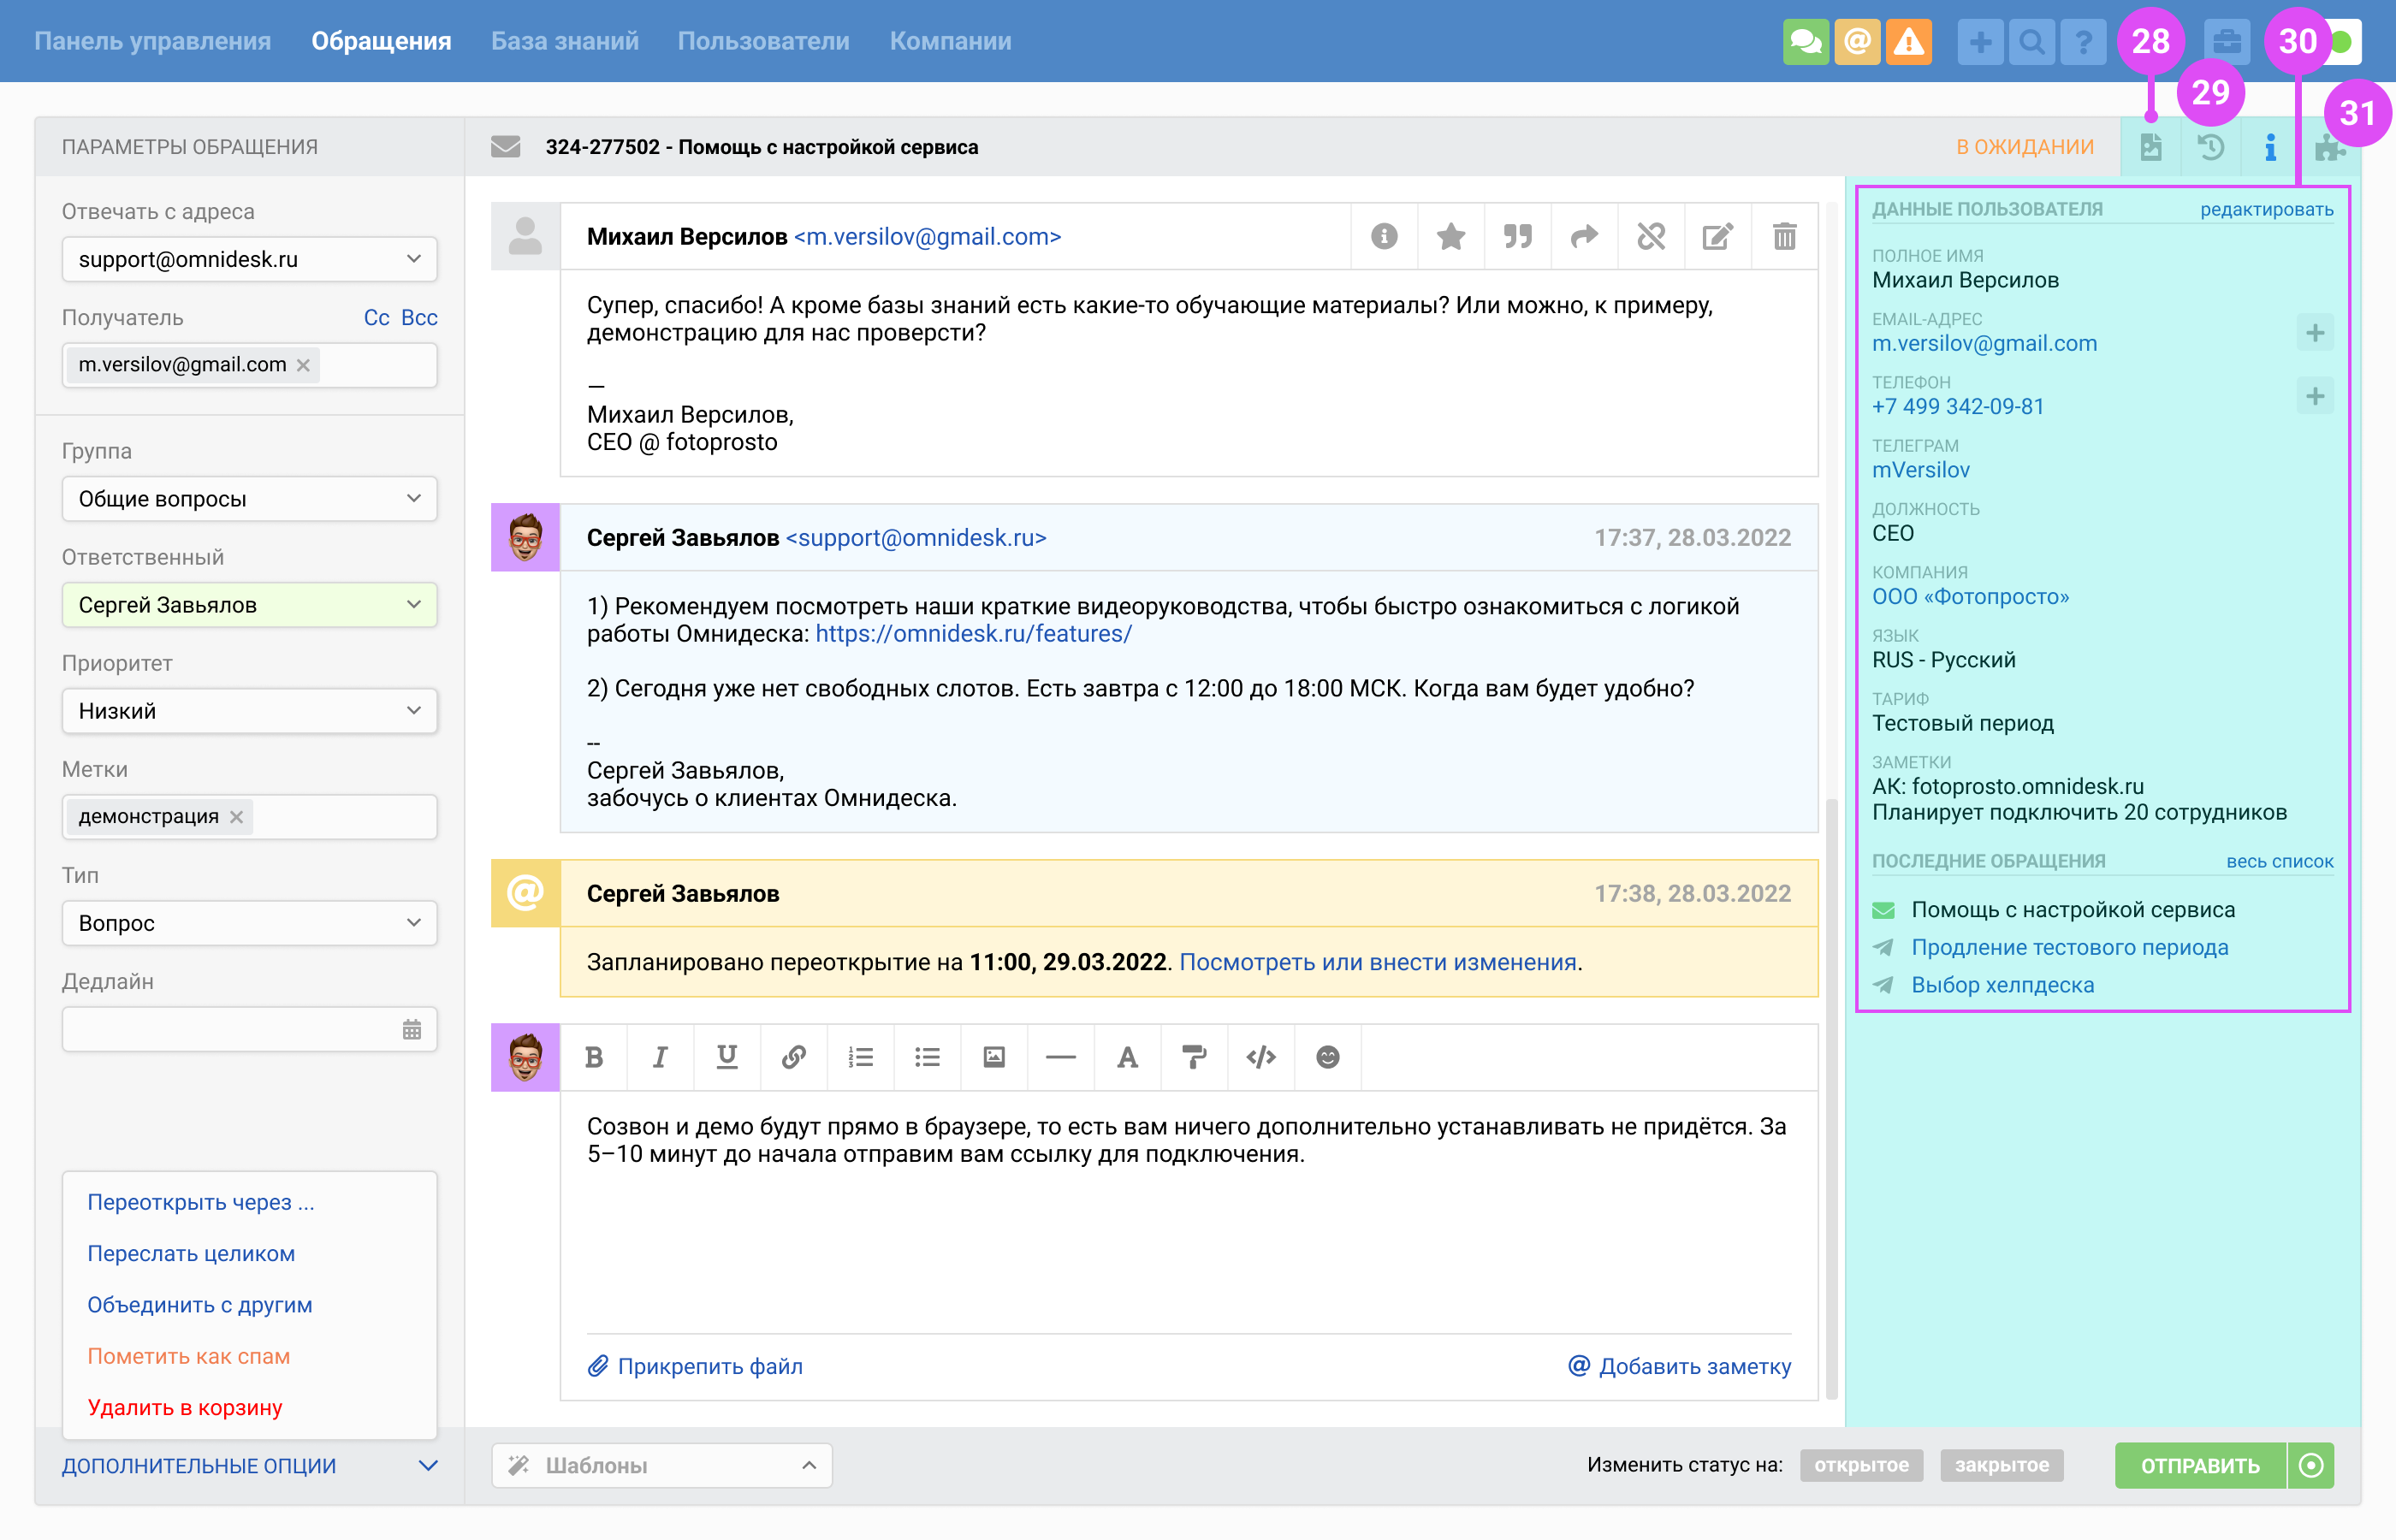Screen dimensions: 2396x1540
Task: Click the green ОТПРАВИТЬ button
Action: [x=2199, y=1465]
